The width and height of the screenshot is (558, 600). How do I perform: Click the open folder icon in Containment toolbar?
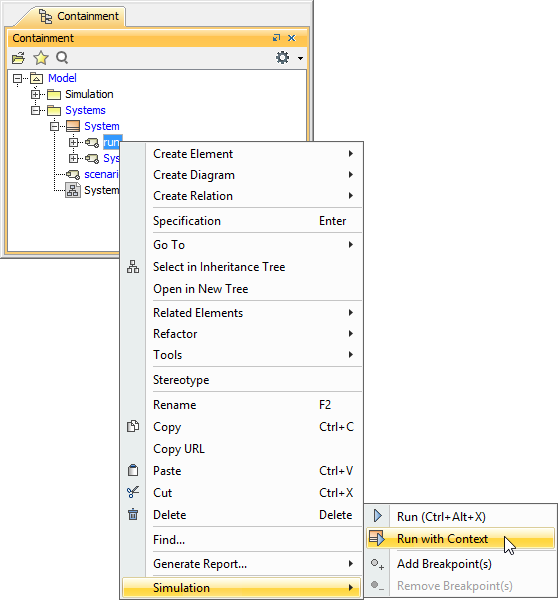point(18,58)
